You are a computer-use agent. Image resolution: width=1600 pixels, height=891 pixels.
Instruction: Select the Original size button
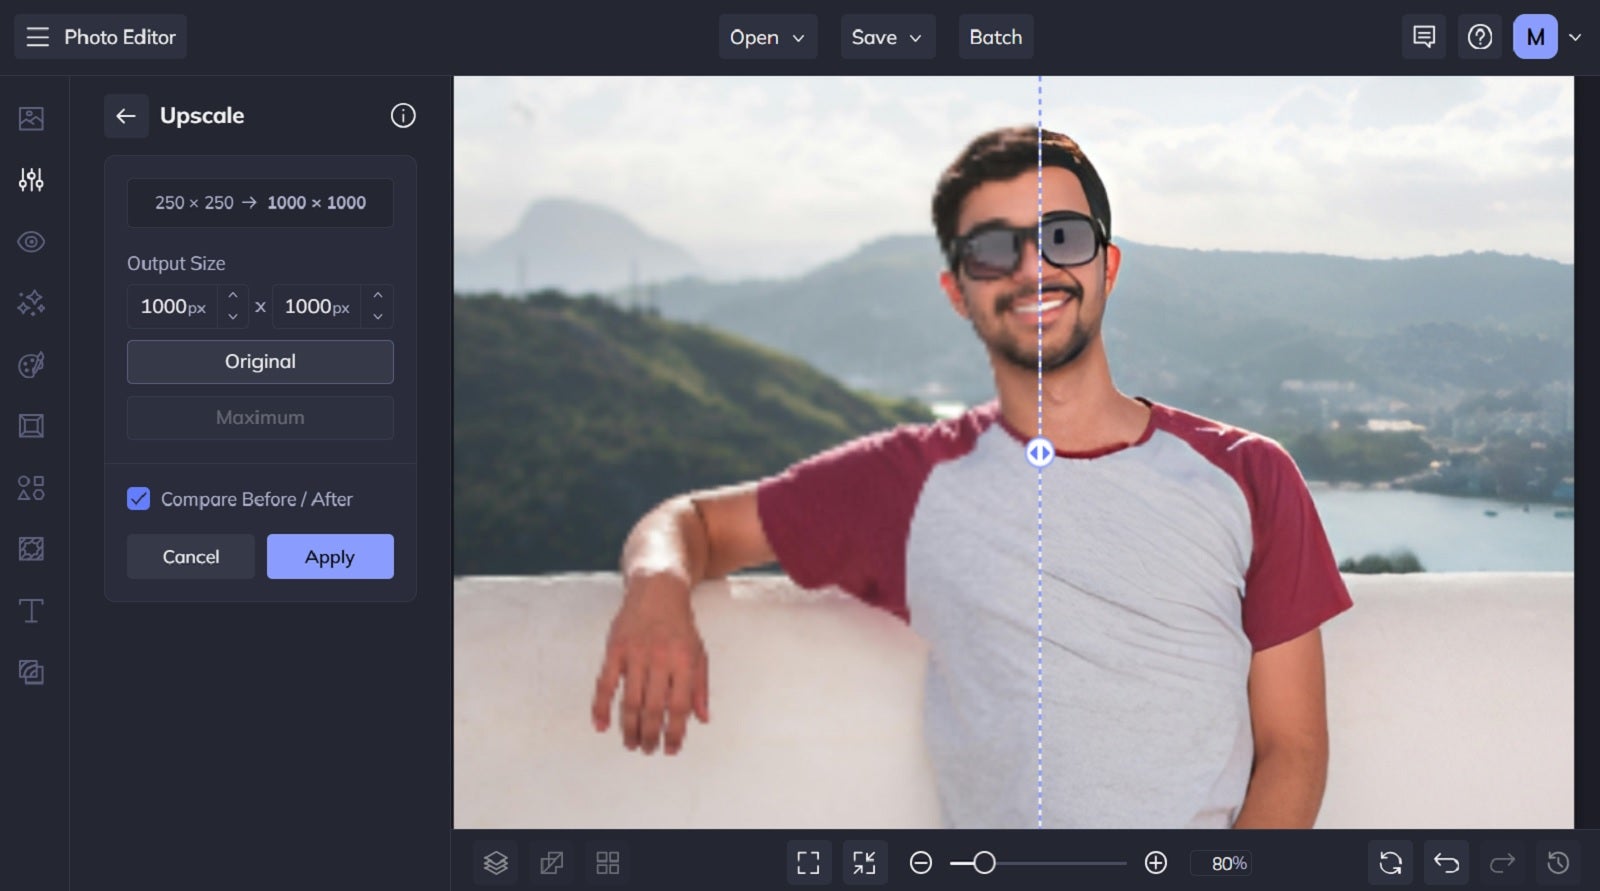coord(260,362)
